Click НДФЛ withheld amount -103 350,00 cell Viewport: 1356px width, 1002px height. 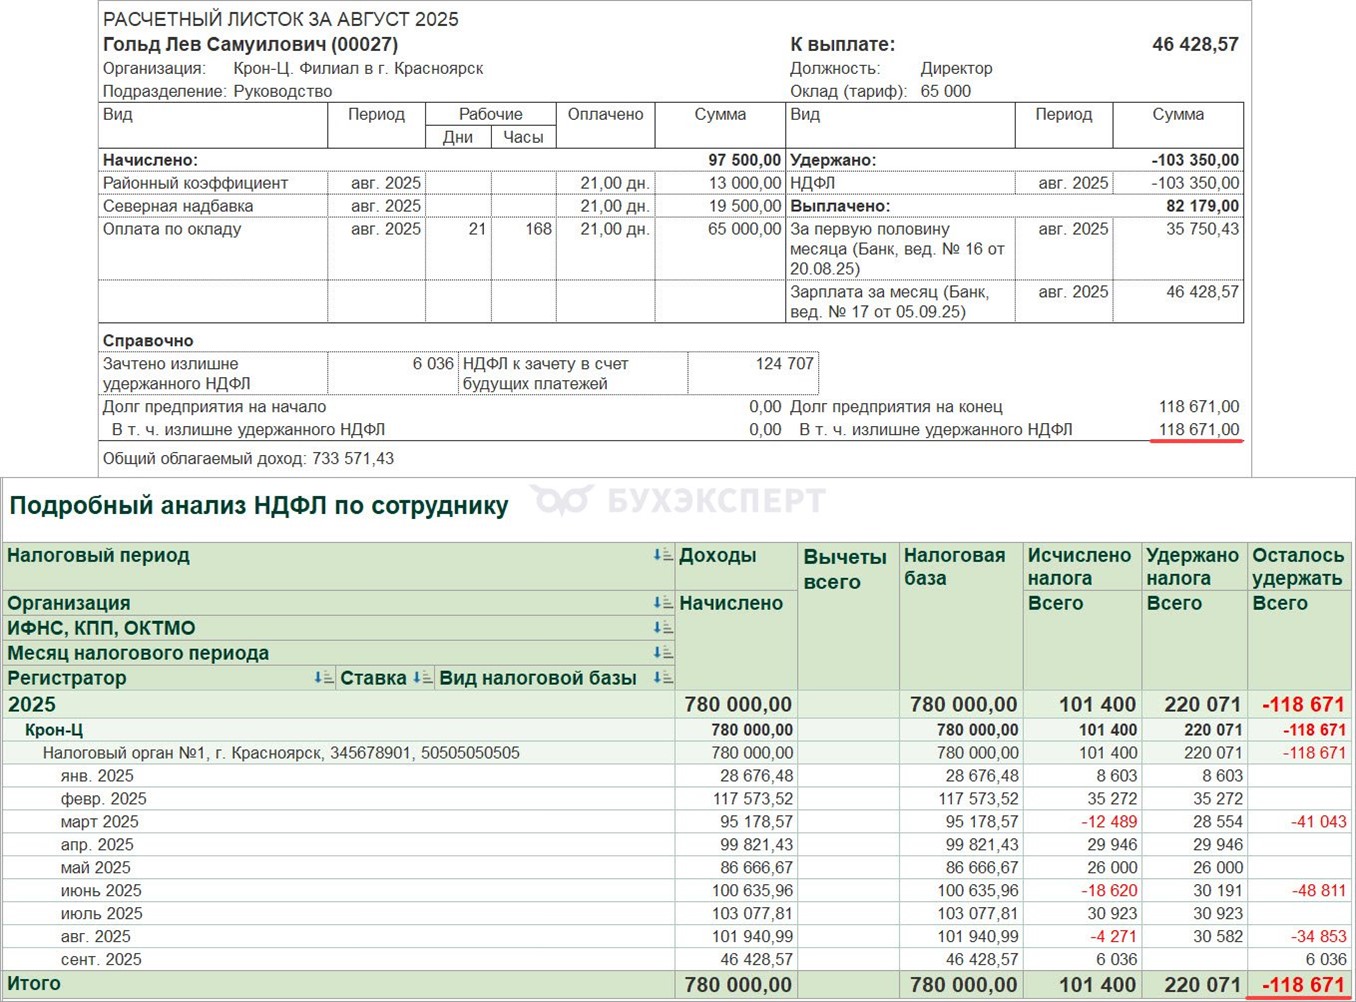[1194, 183]
